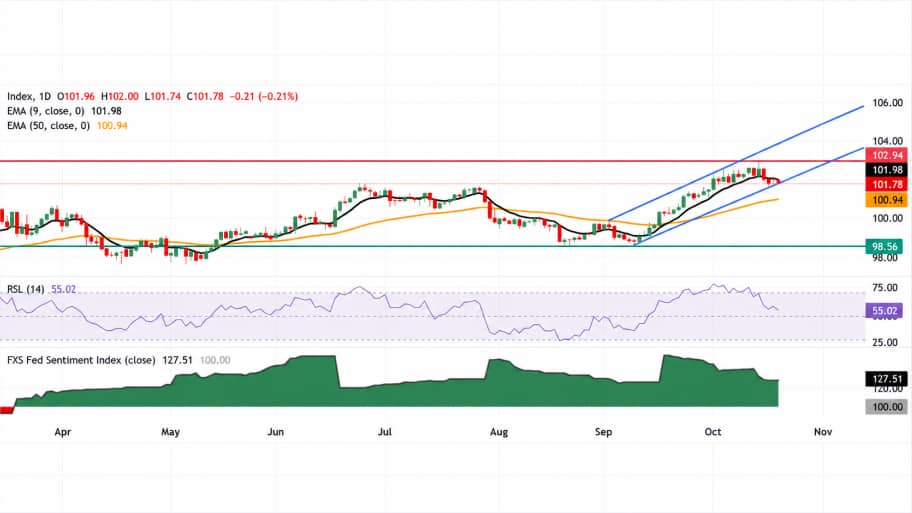912x513 pixels.
Task: Click the May date axis label
Action: click(170, 432)
